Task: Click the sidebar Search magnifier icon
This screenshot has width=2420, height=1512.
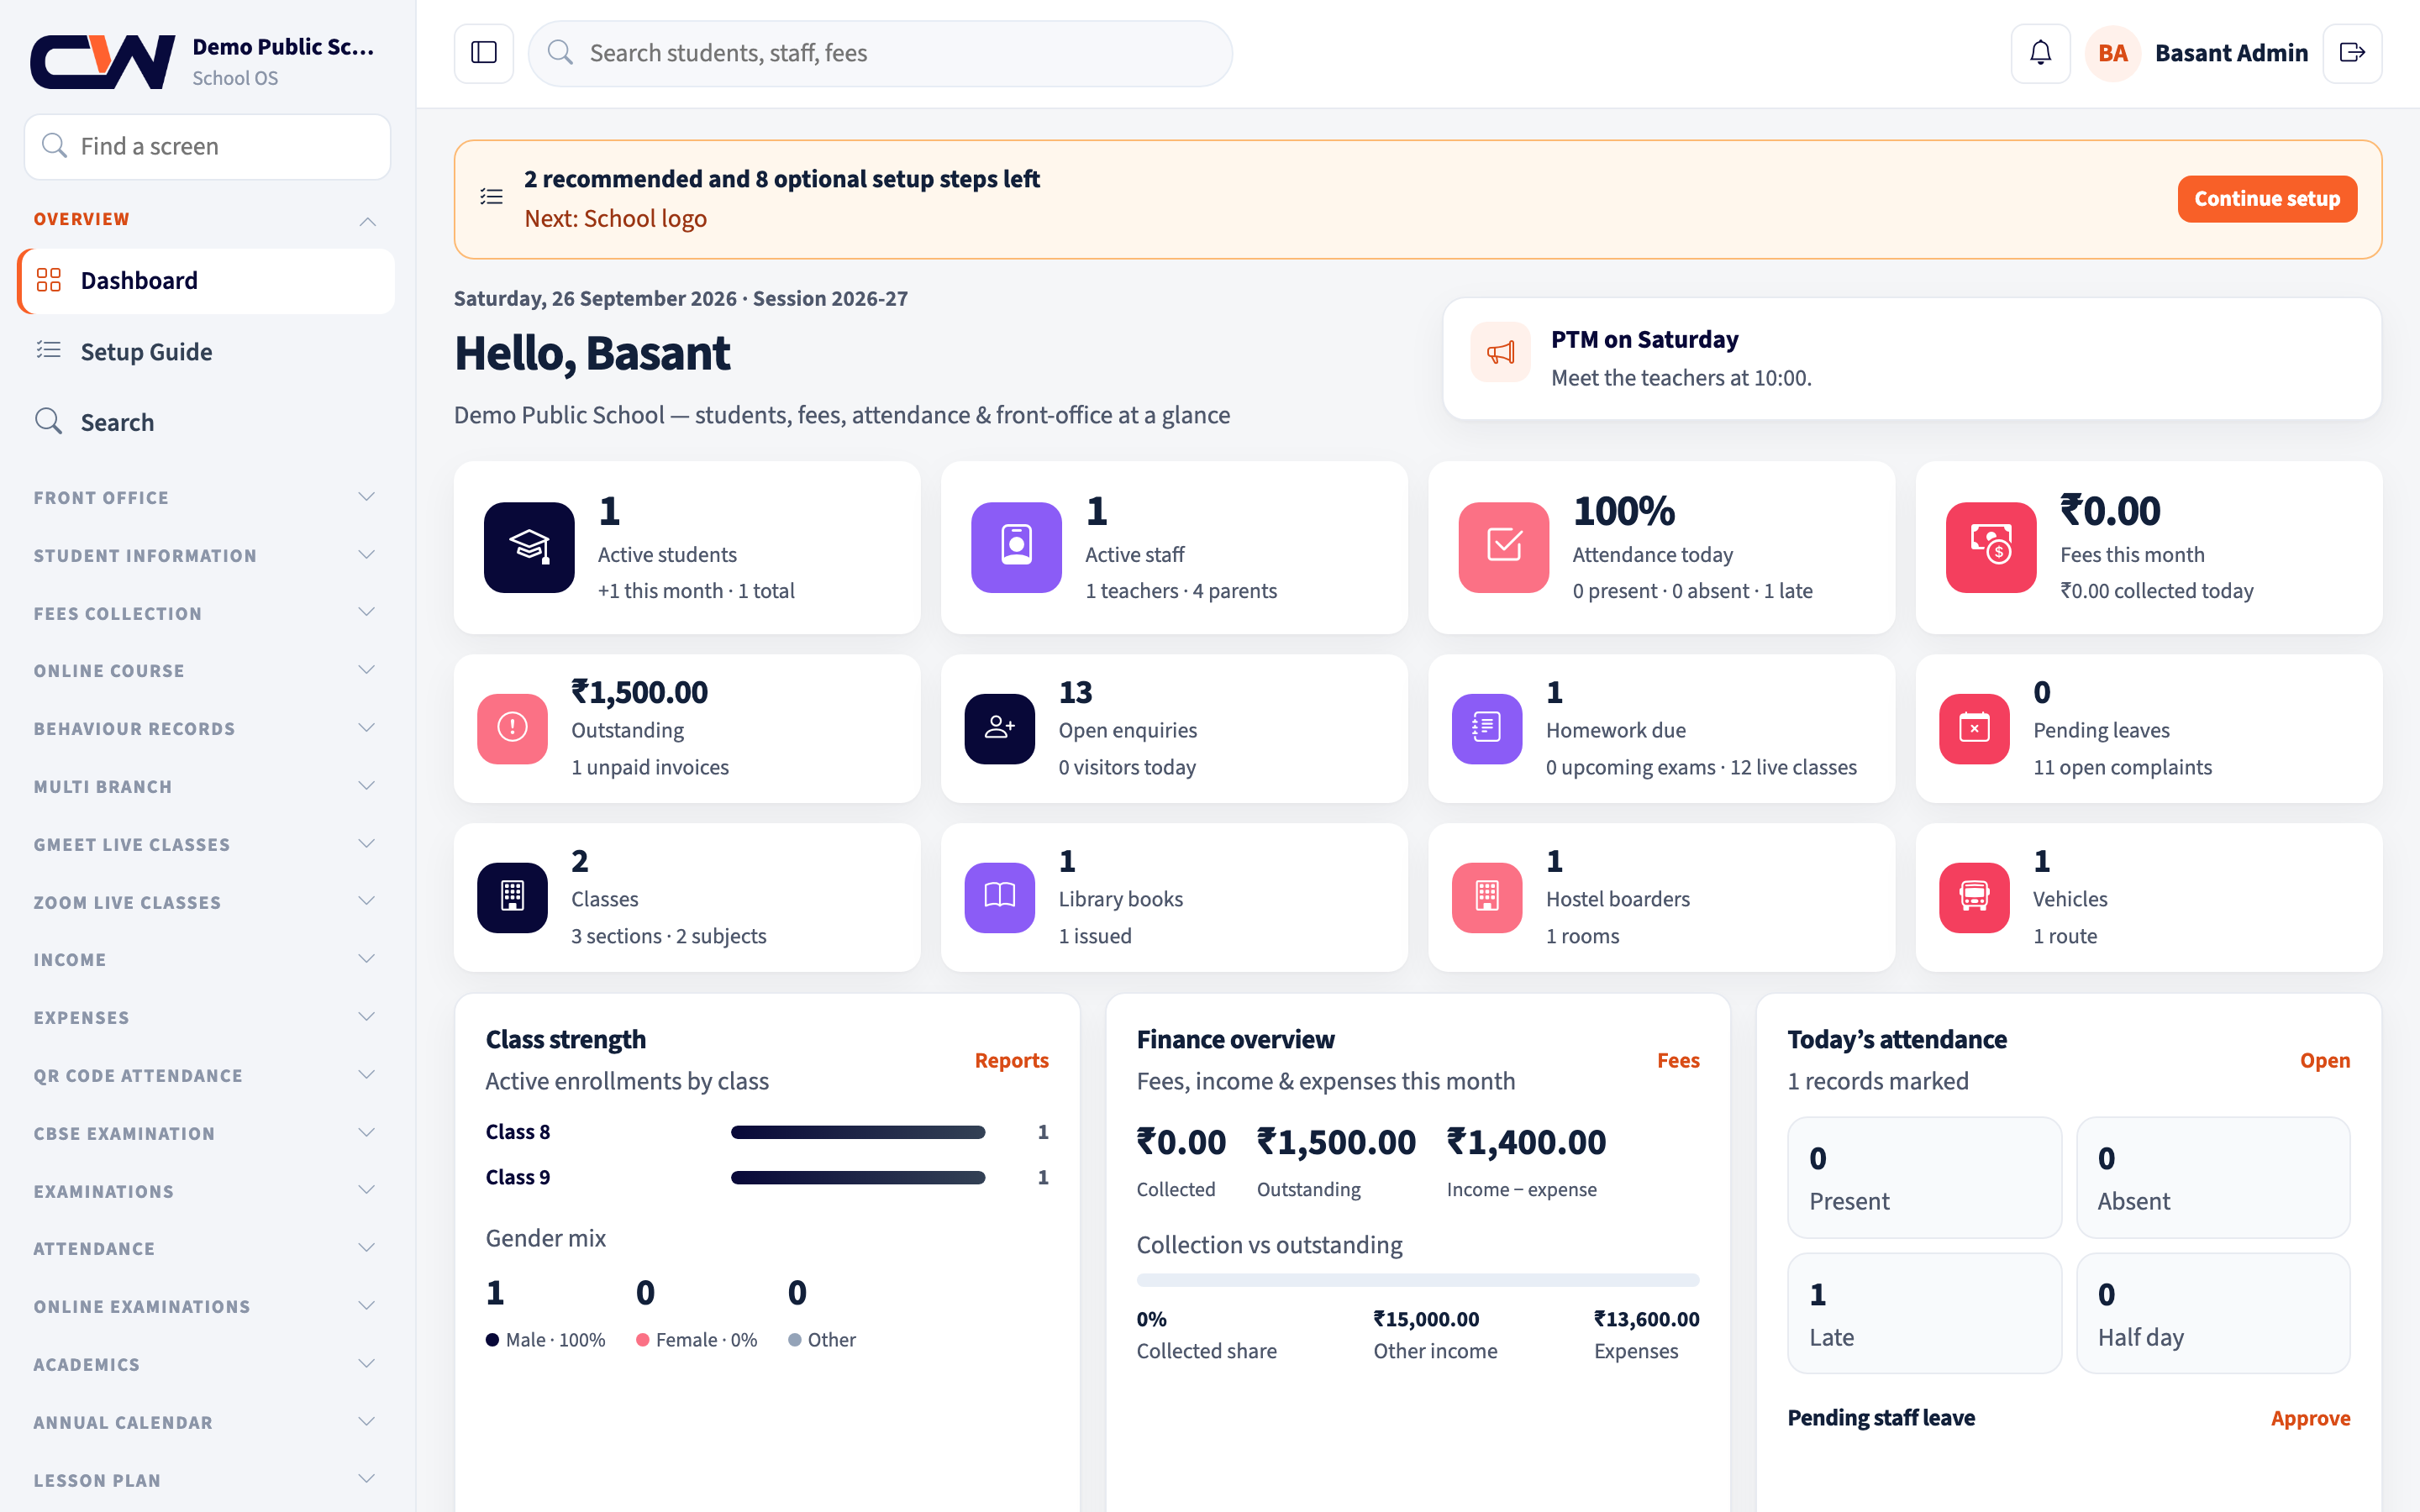Action: click(49, 421)
